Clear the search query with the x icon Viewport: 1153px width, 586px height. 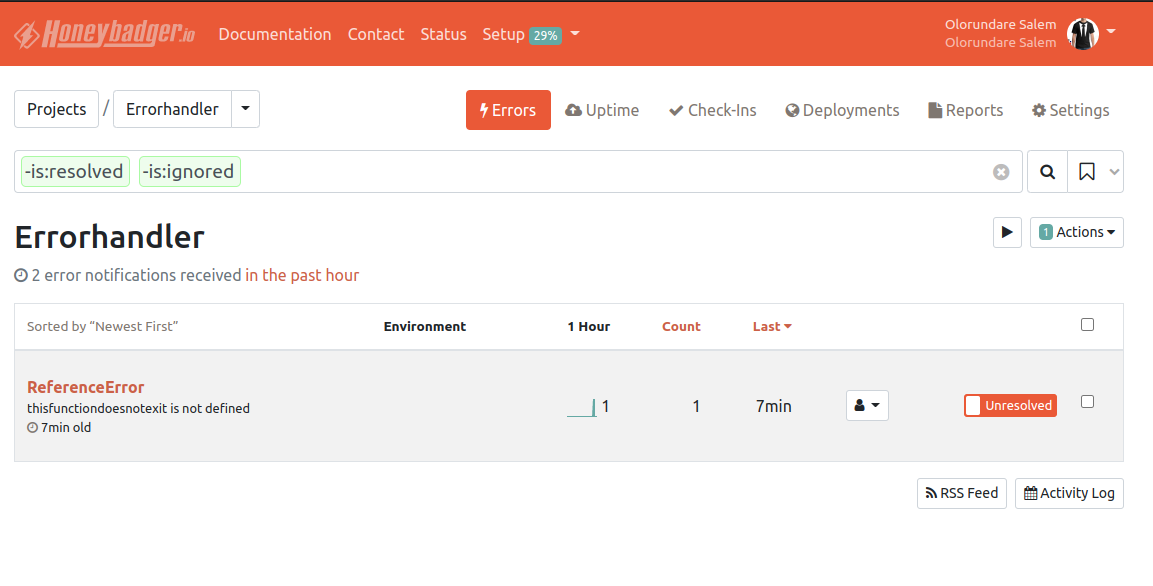pos(1001,172)
